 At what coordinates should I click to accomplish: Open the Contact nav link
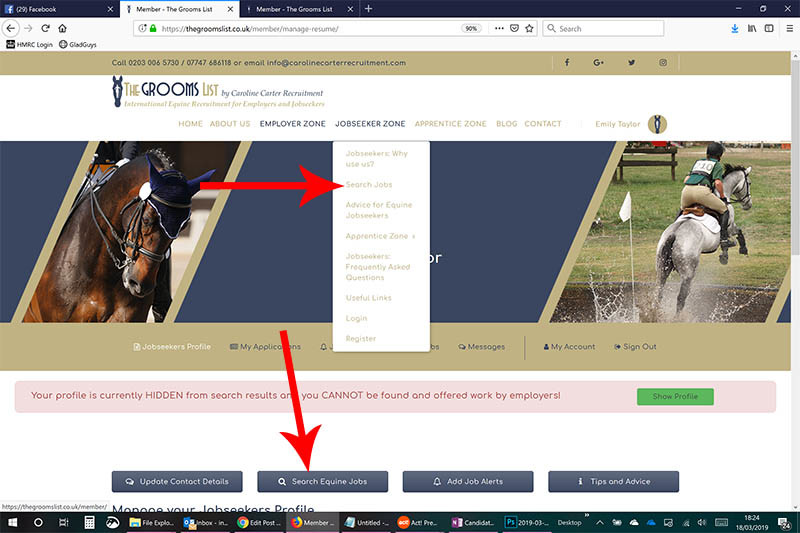point(543,124)
